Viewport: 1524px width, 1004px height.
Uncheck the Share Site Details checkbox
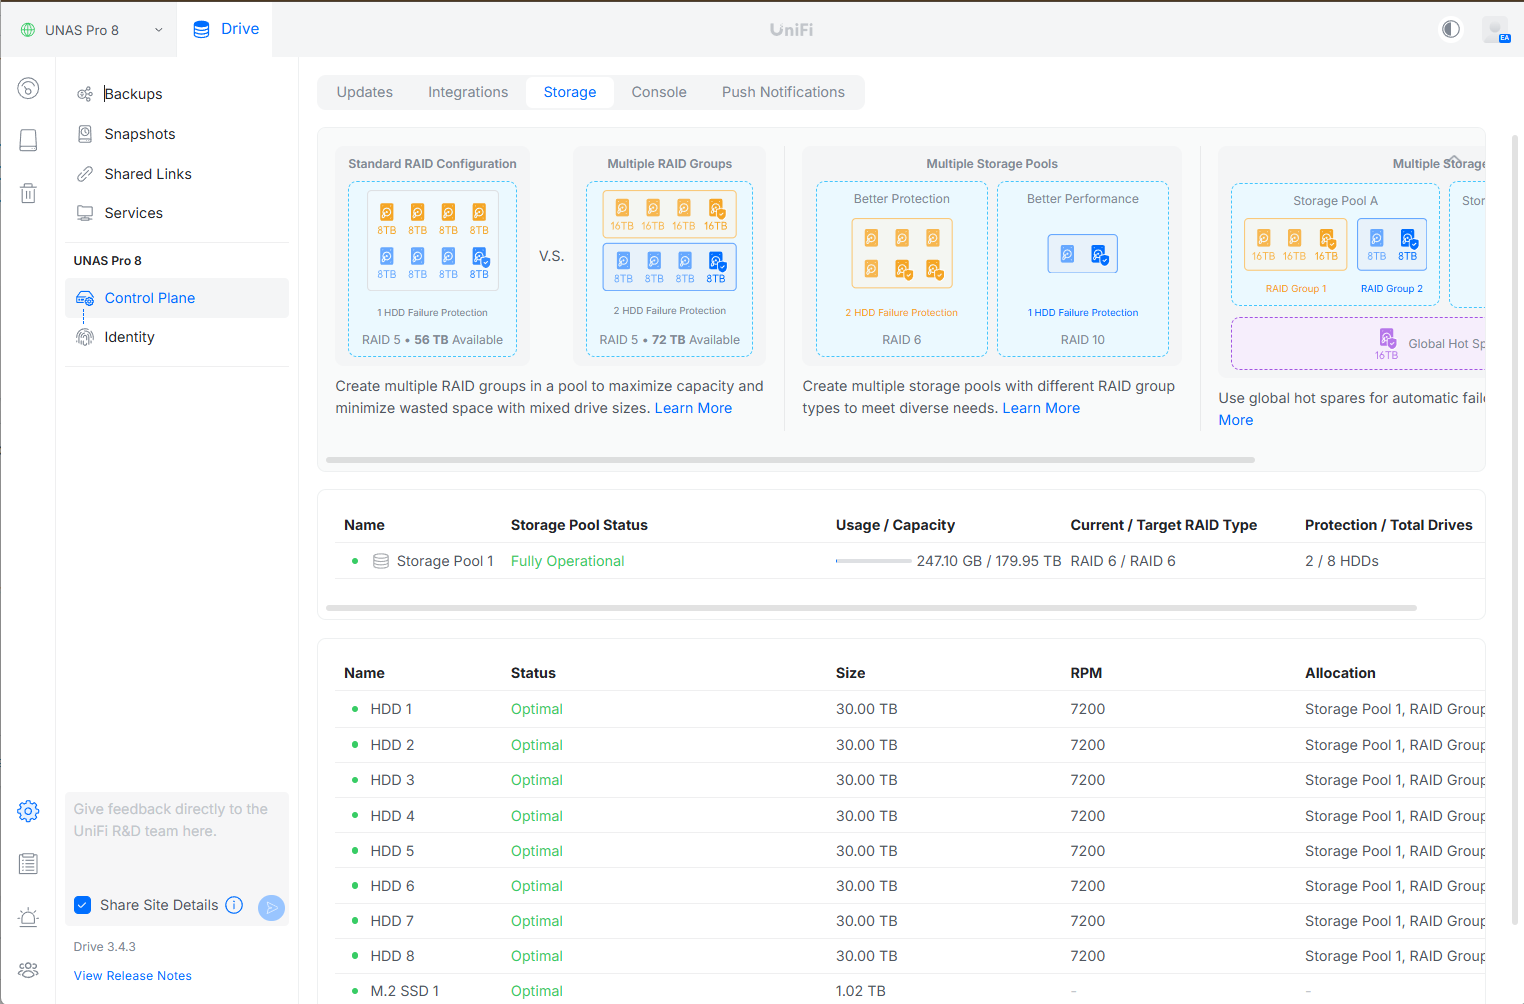[83, 905]
